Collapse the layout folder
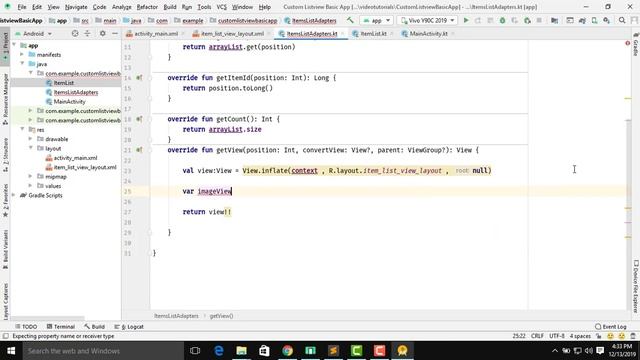This screenshot has width=640, height=360. coord(30,148)
